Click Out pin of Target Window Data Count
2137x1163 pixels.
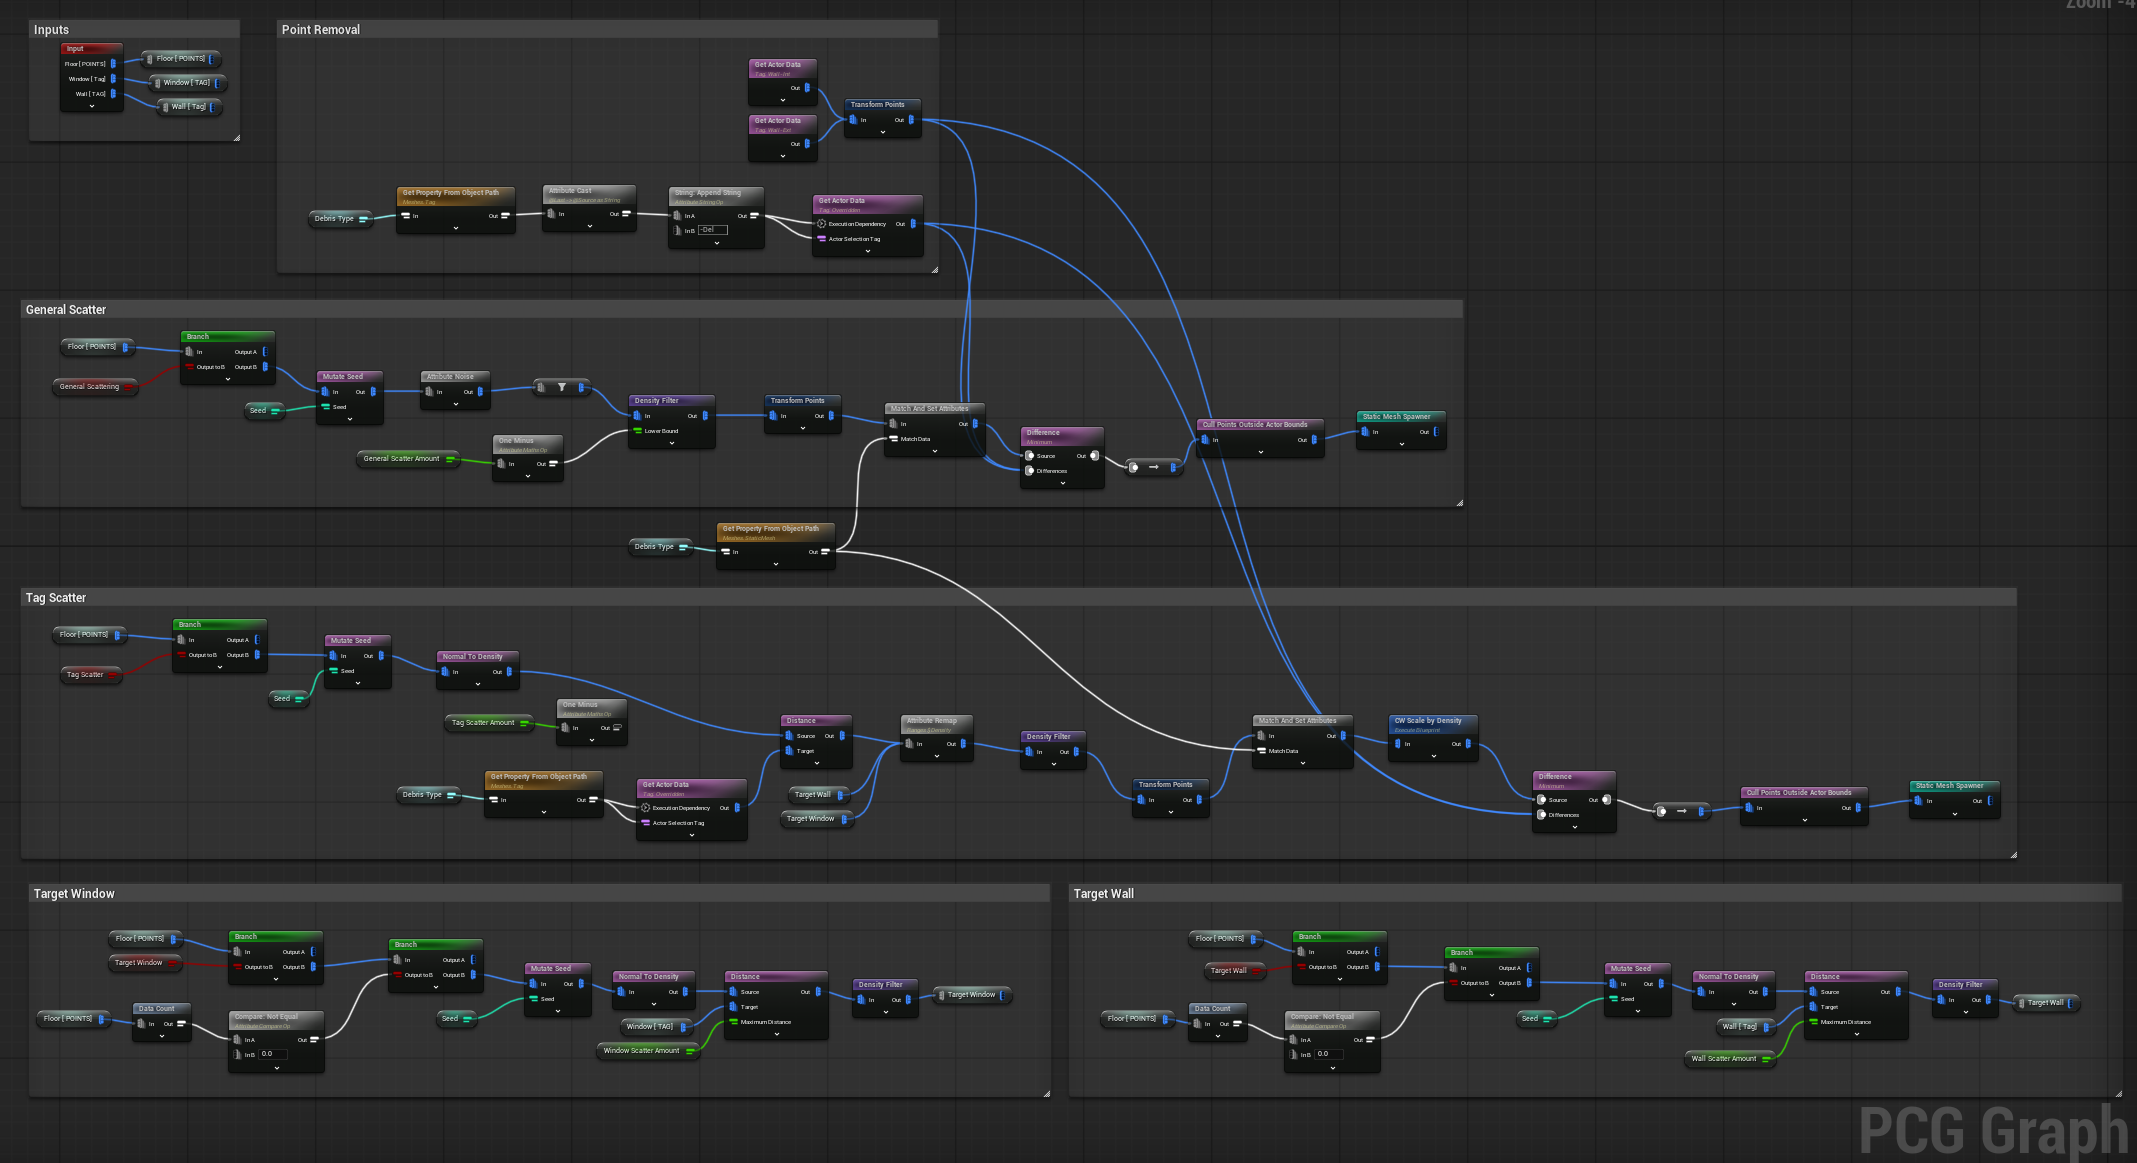coord(181,1024)
